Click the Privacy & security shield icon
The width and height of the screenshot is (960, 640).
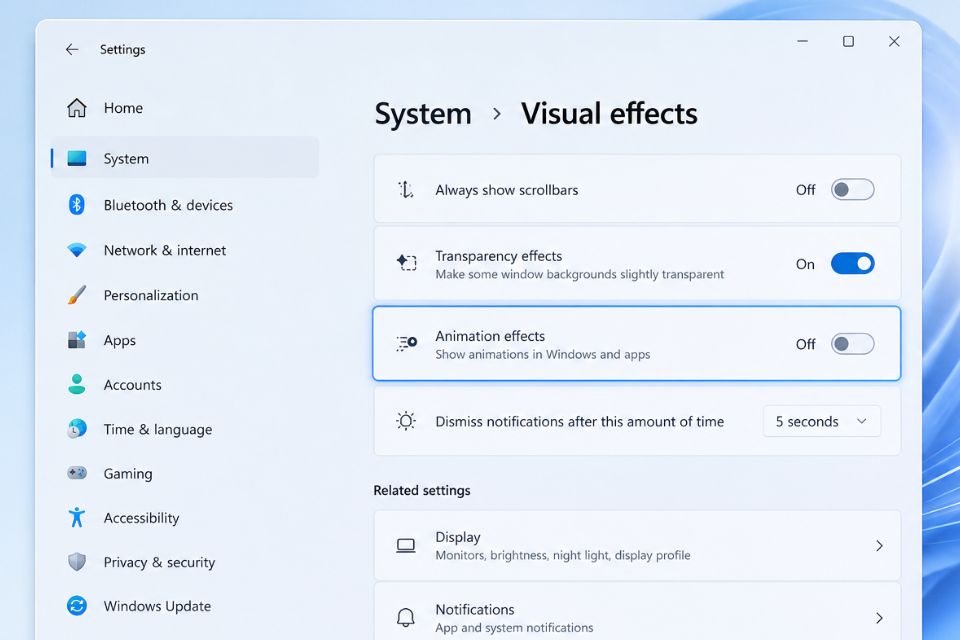tap(77, 562)
